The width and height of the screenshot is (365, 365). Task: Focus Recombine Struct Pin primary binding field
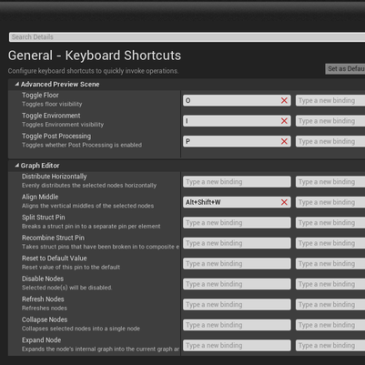pyautogui.click(x=237, y=243)
